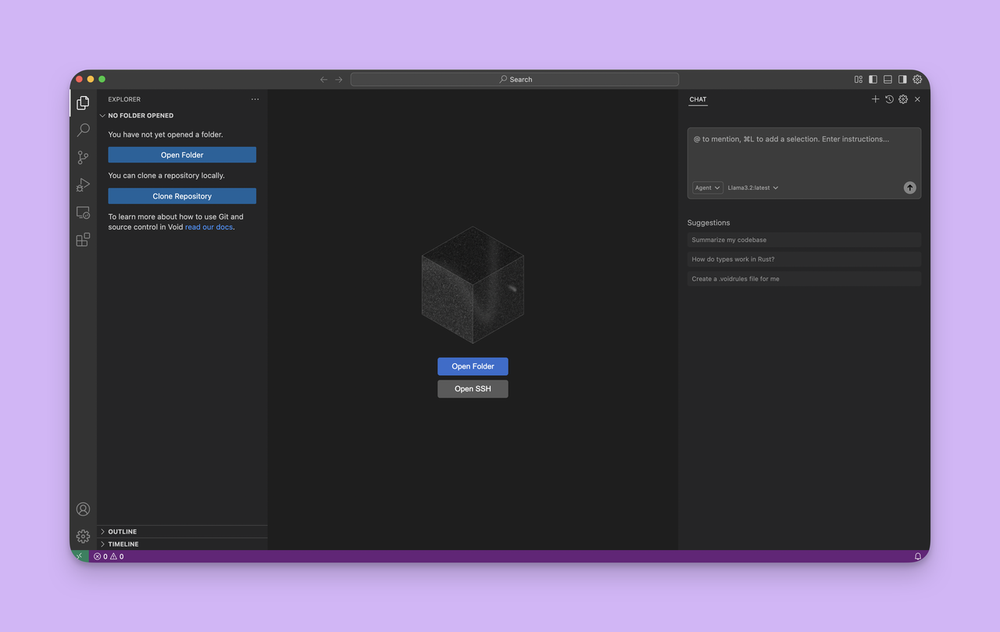Toggle the secondary side bar layout button

[902, 79]
